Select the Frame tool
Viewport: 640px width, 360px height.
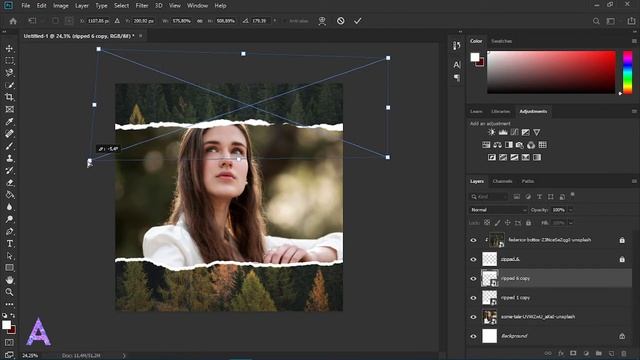coord(9,109)
